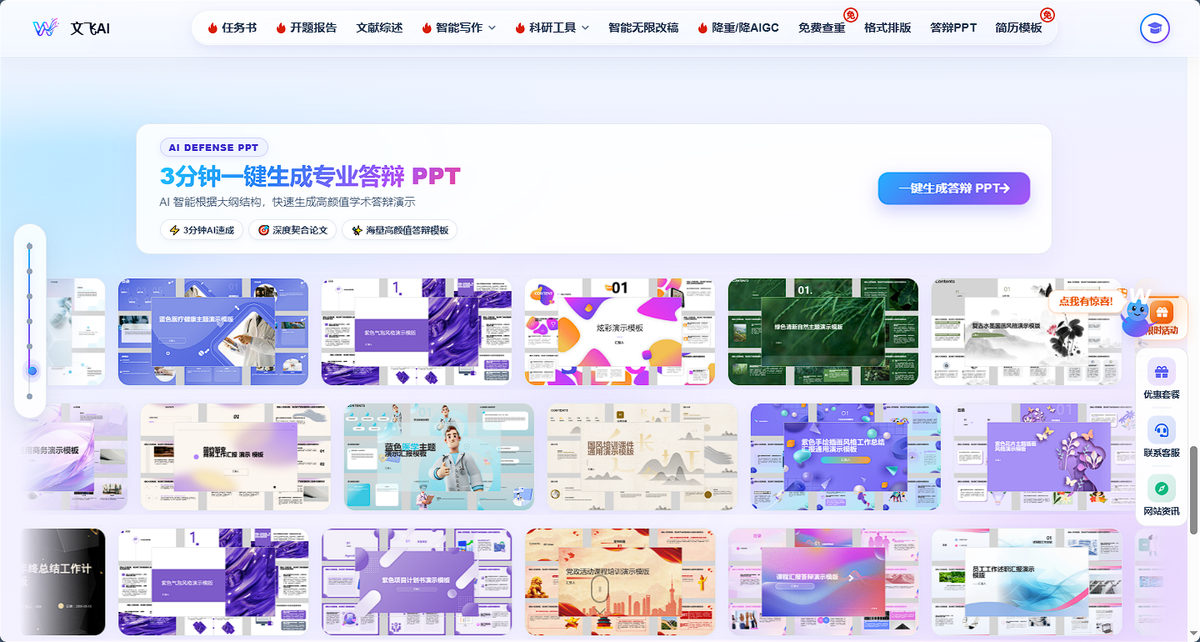The image size is (1200, 642).
Task: Click the 优惠套餐 gift icon
Action: [x=1161, y=372]
